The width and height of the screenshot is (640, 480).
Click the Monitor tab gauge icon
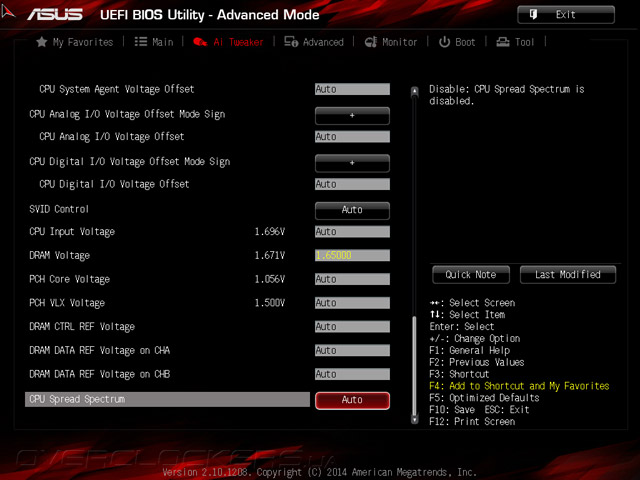[x=371, y=42]
